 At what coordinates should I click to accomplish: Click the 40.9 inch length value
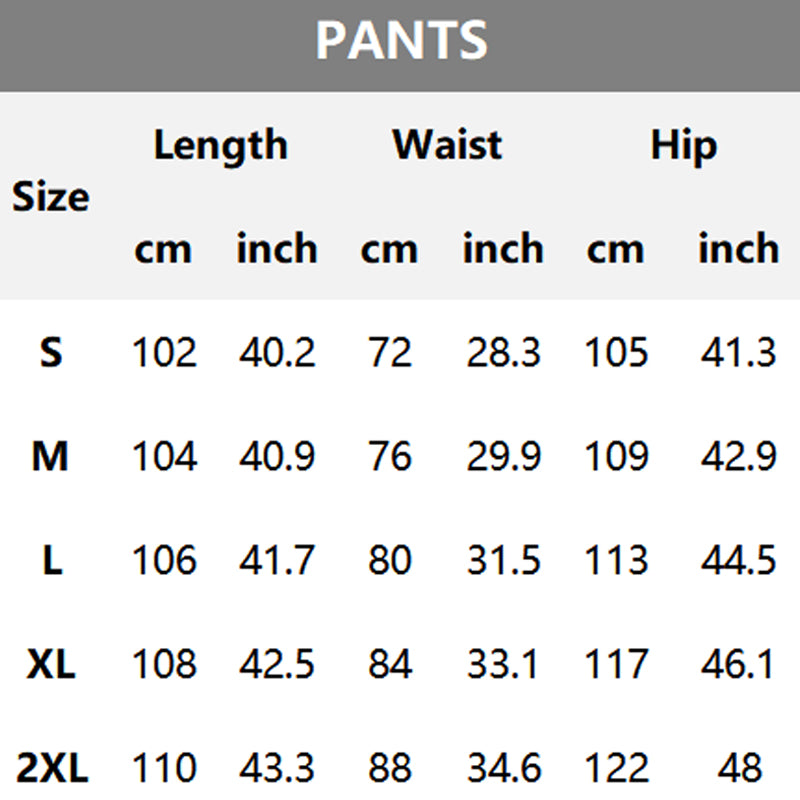point(276,458)
